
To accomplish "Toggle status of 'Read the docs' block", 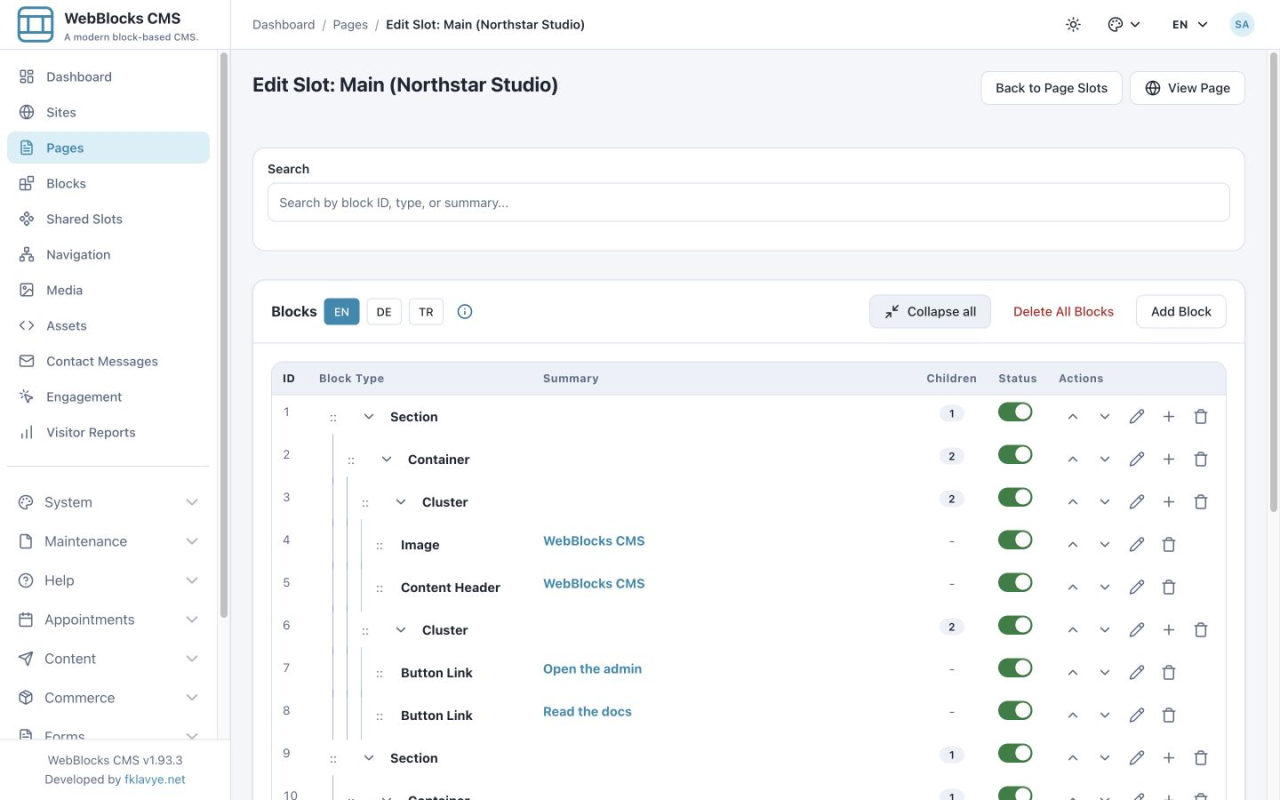I will [1015, 711].
